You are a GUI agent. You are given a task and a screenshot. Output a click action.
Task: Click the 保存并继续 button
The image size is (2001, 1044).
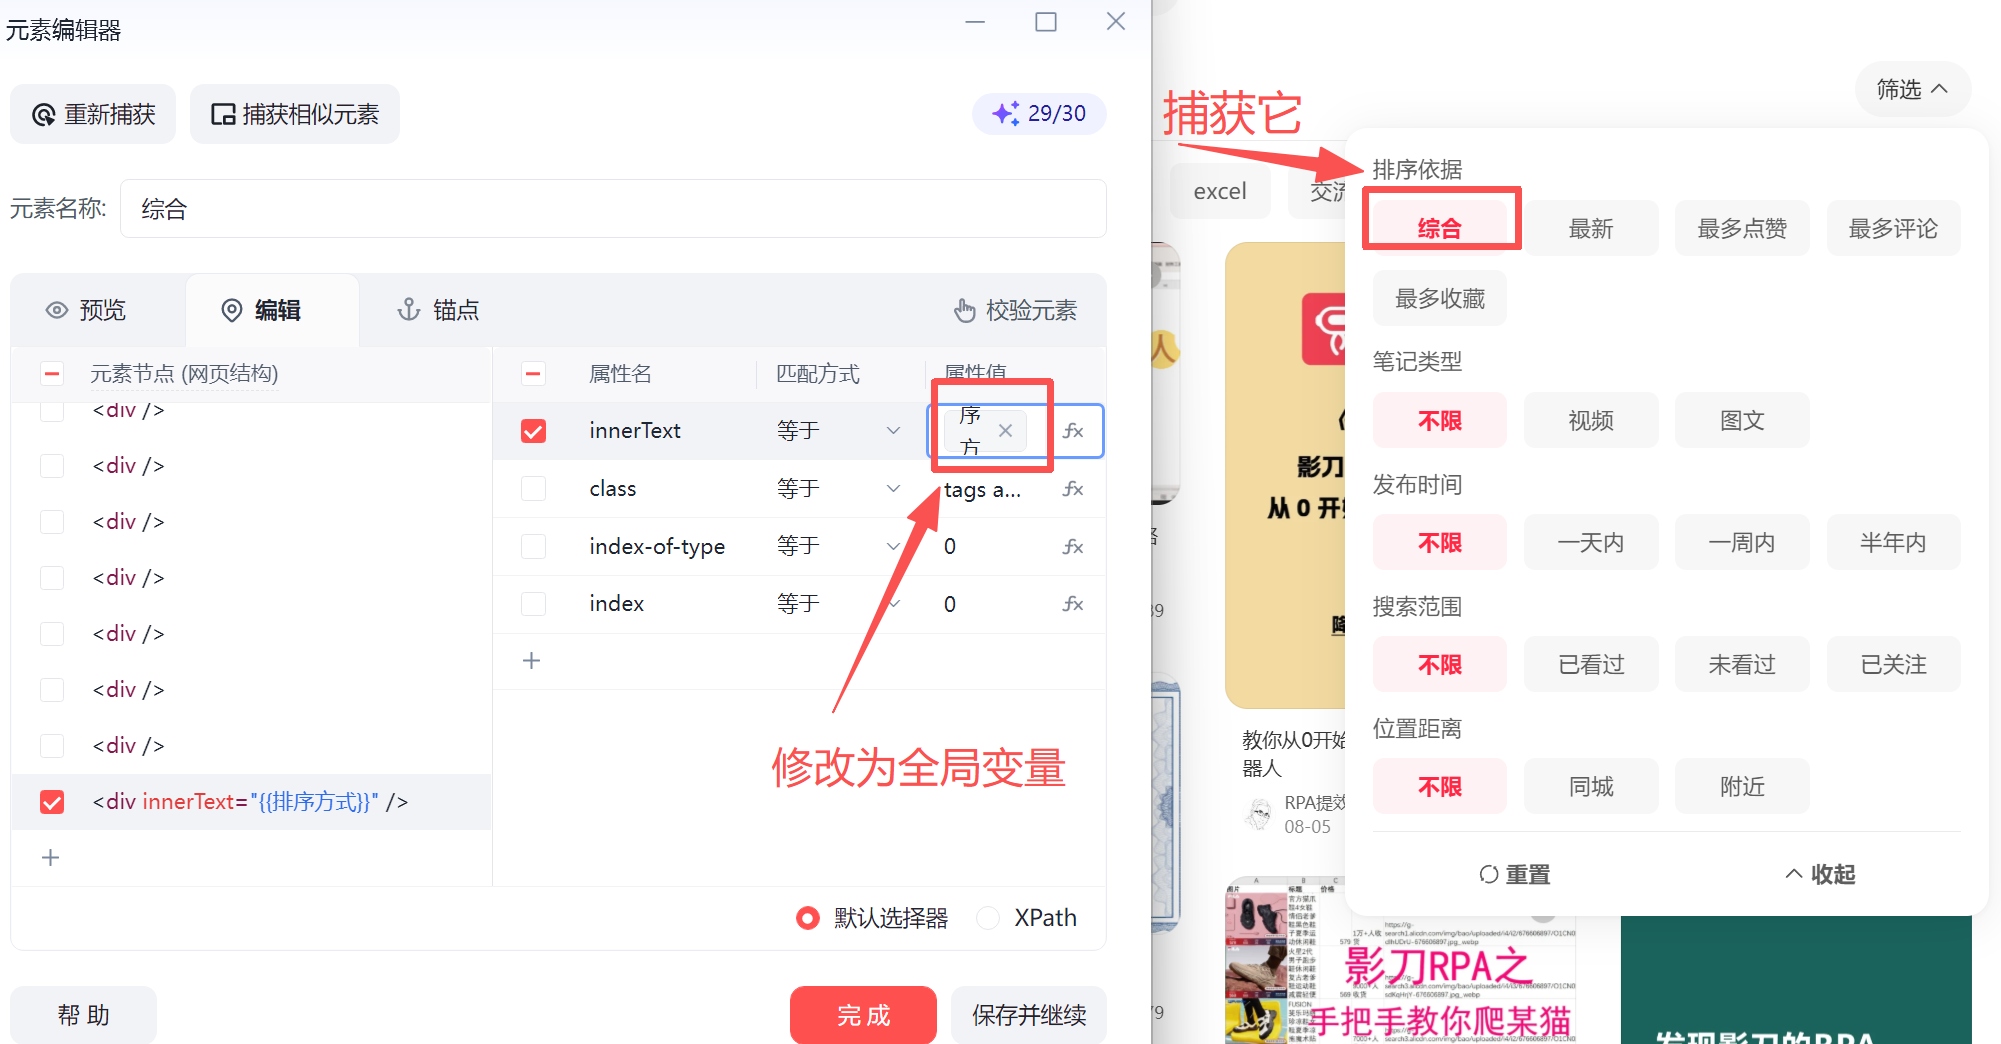click(1029, 1015)
